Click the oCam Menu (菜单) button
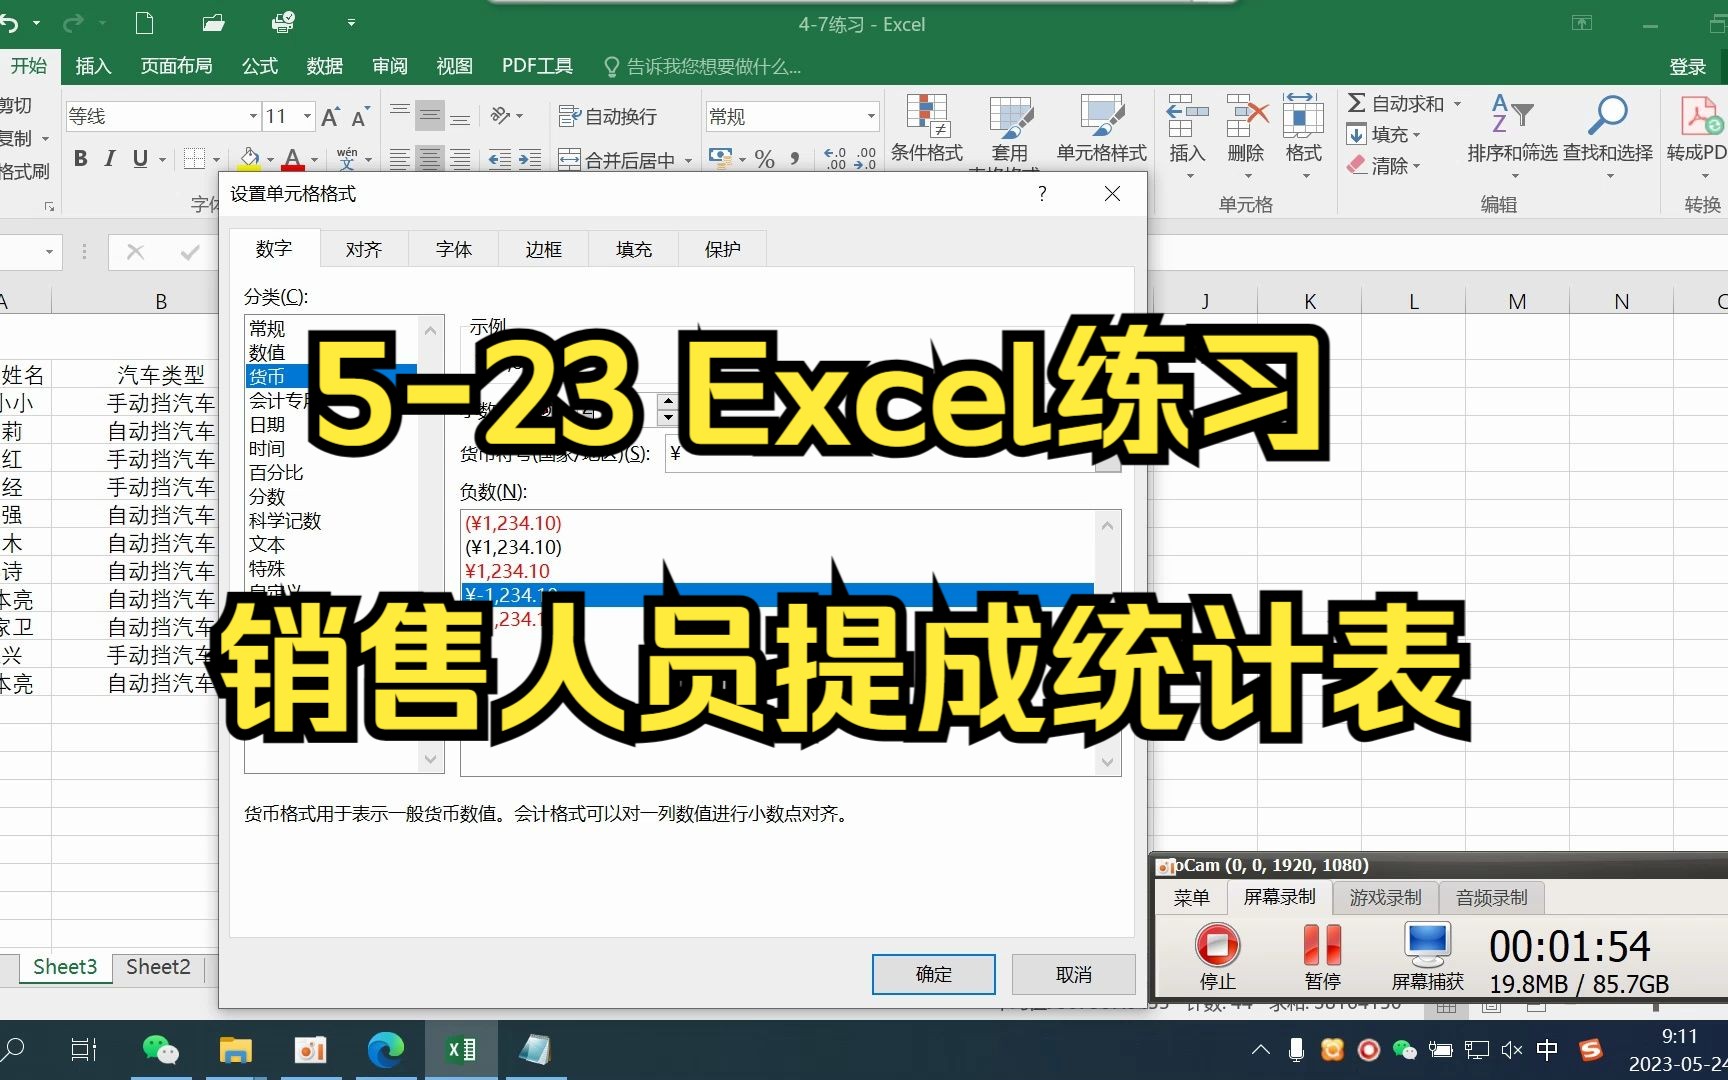Image resolution: width=1728 pixels, height=1080 pixels. tap(1191, 898)
